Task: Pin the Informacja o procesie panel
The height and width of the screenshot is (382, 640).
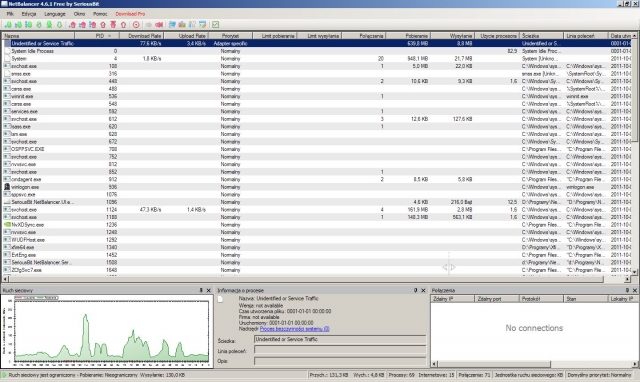Action: click(x=416, y=290)
